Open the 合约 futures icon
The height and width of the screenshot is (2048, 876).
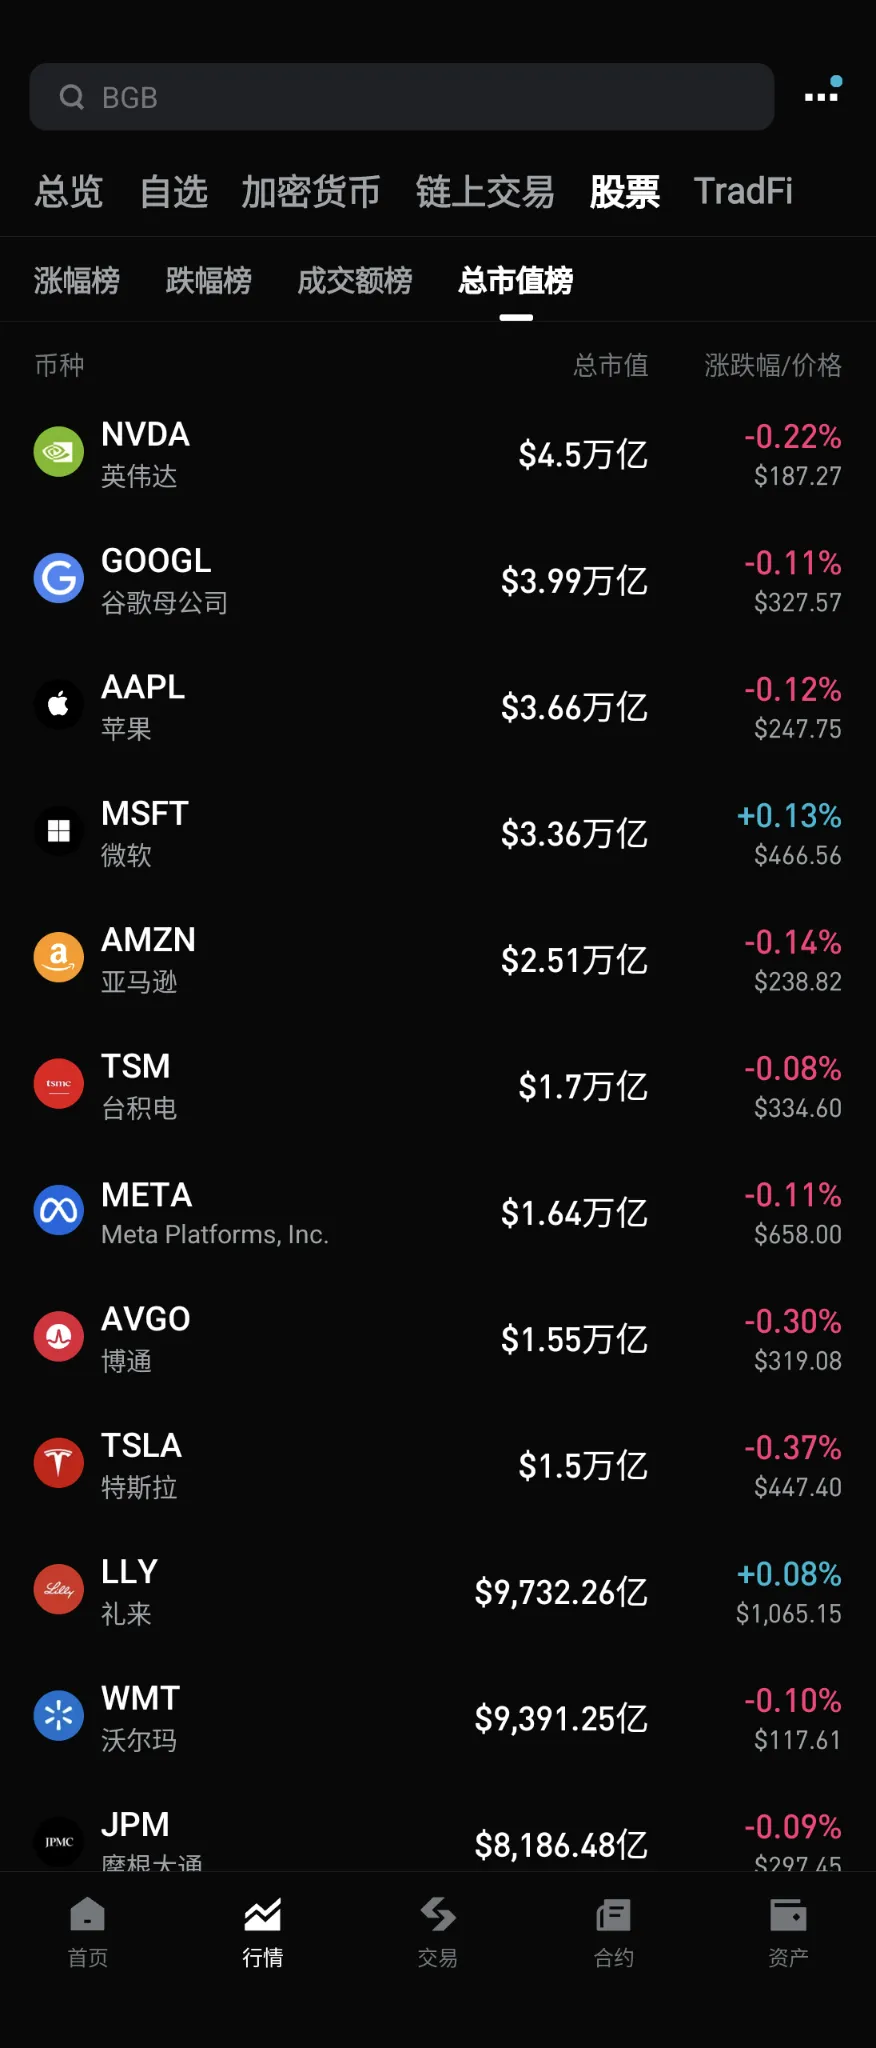click(613, 1915)
